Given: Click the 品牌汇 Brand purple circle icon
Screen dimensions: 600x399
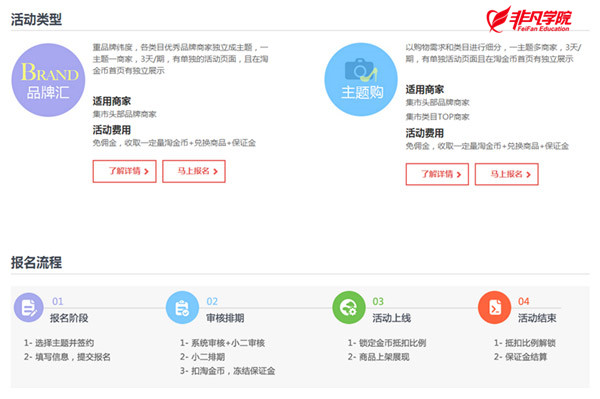Looking at the screenshot, I should [x=48, y=80].
